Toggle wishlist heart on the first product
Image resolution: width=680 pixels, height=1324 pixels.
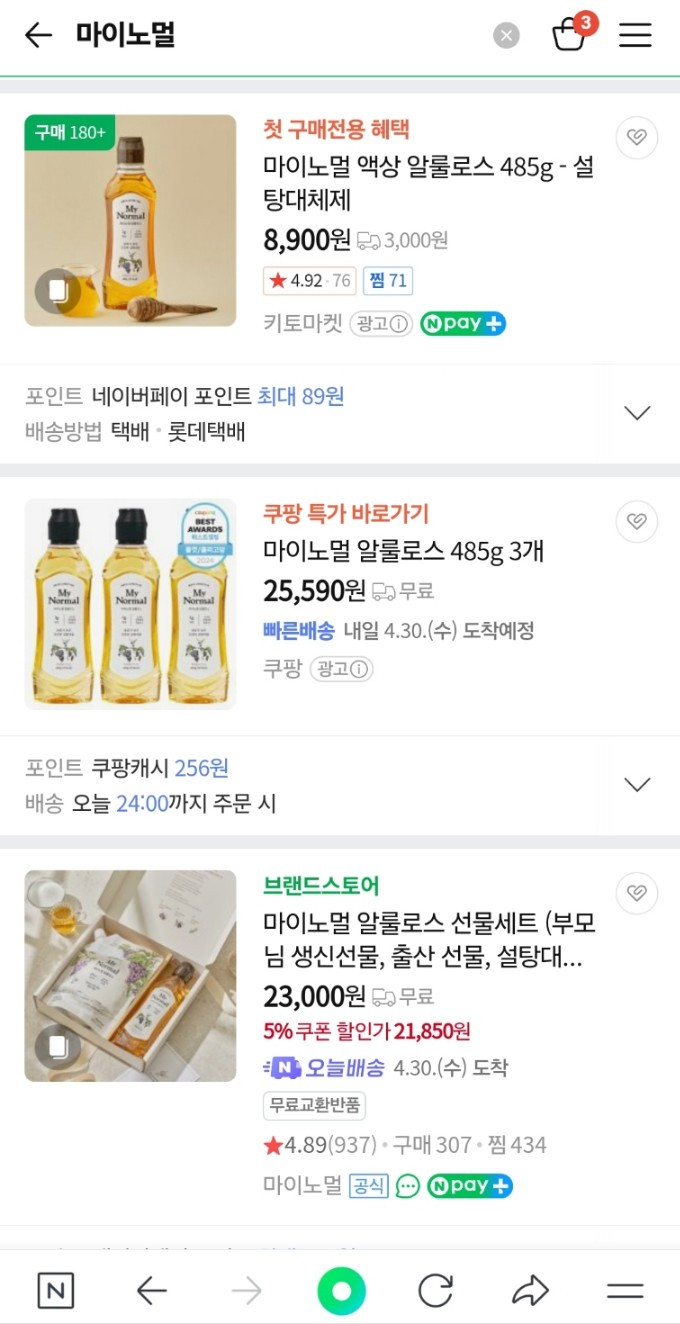click(637, 137)
